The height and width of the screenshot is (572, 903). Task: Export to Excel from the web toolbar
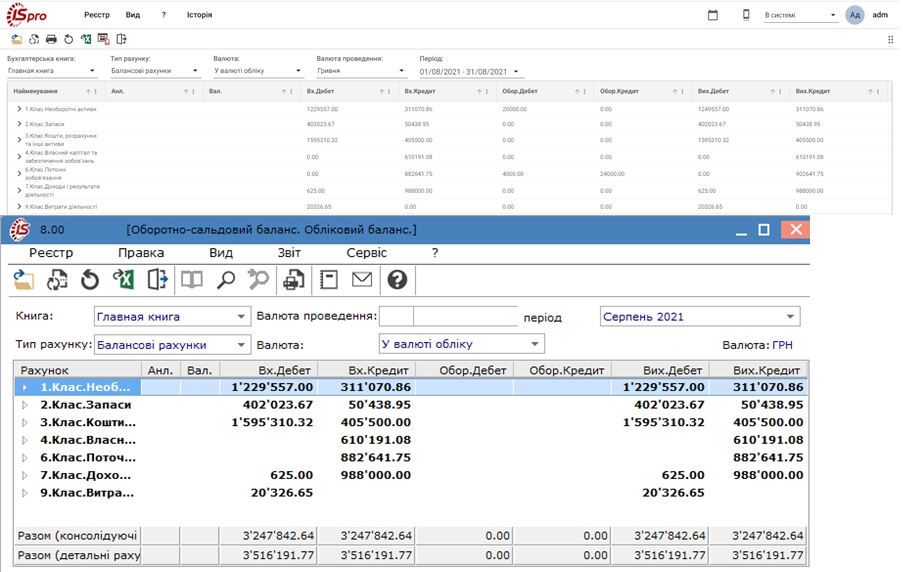pos(86,39)
